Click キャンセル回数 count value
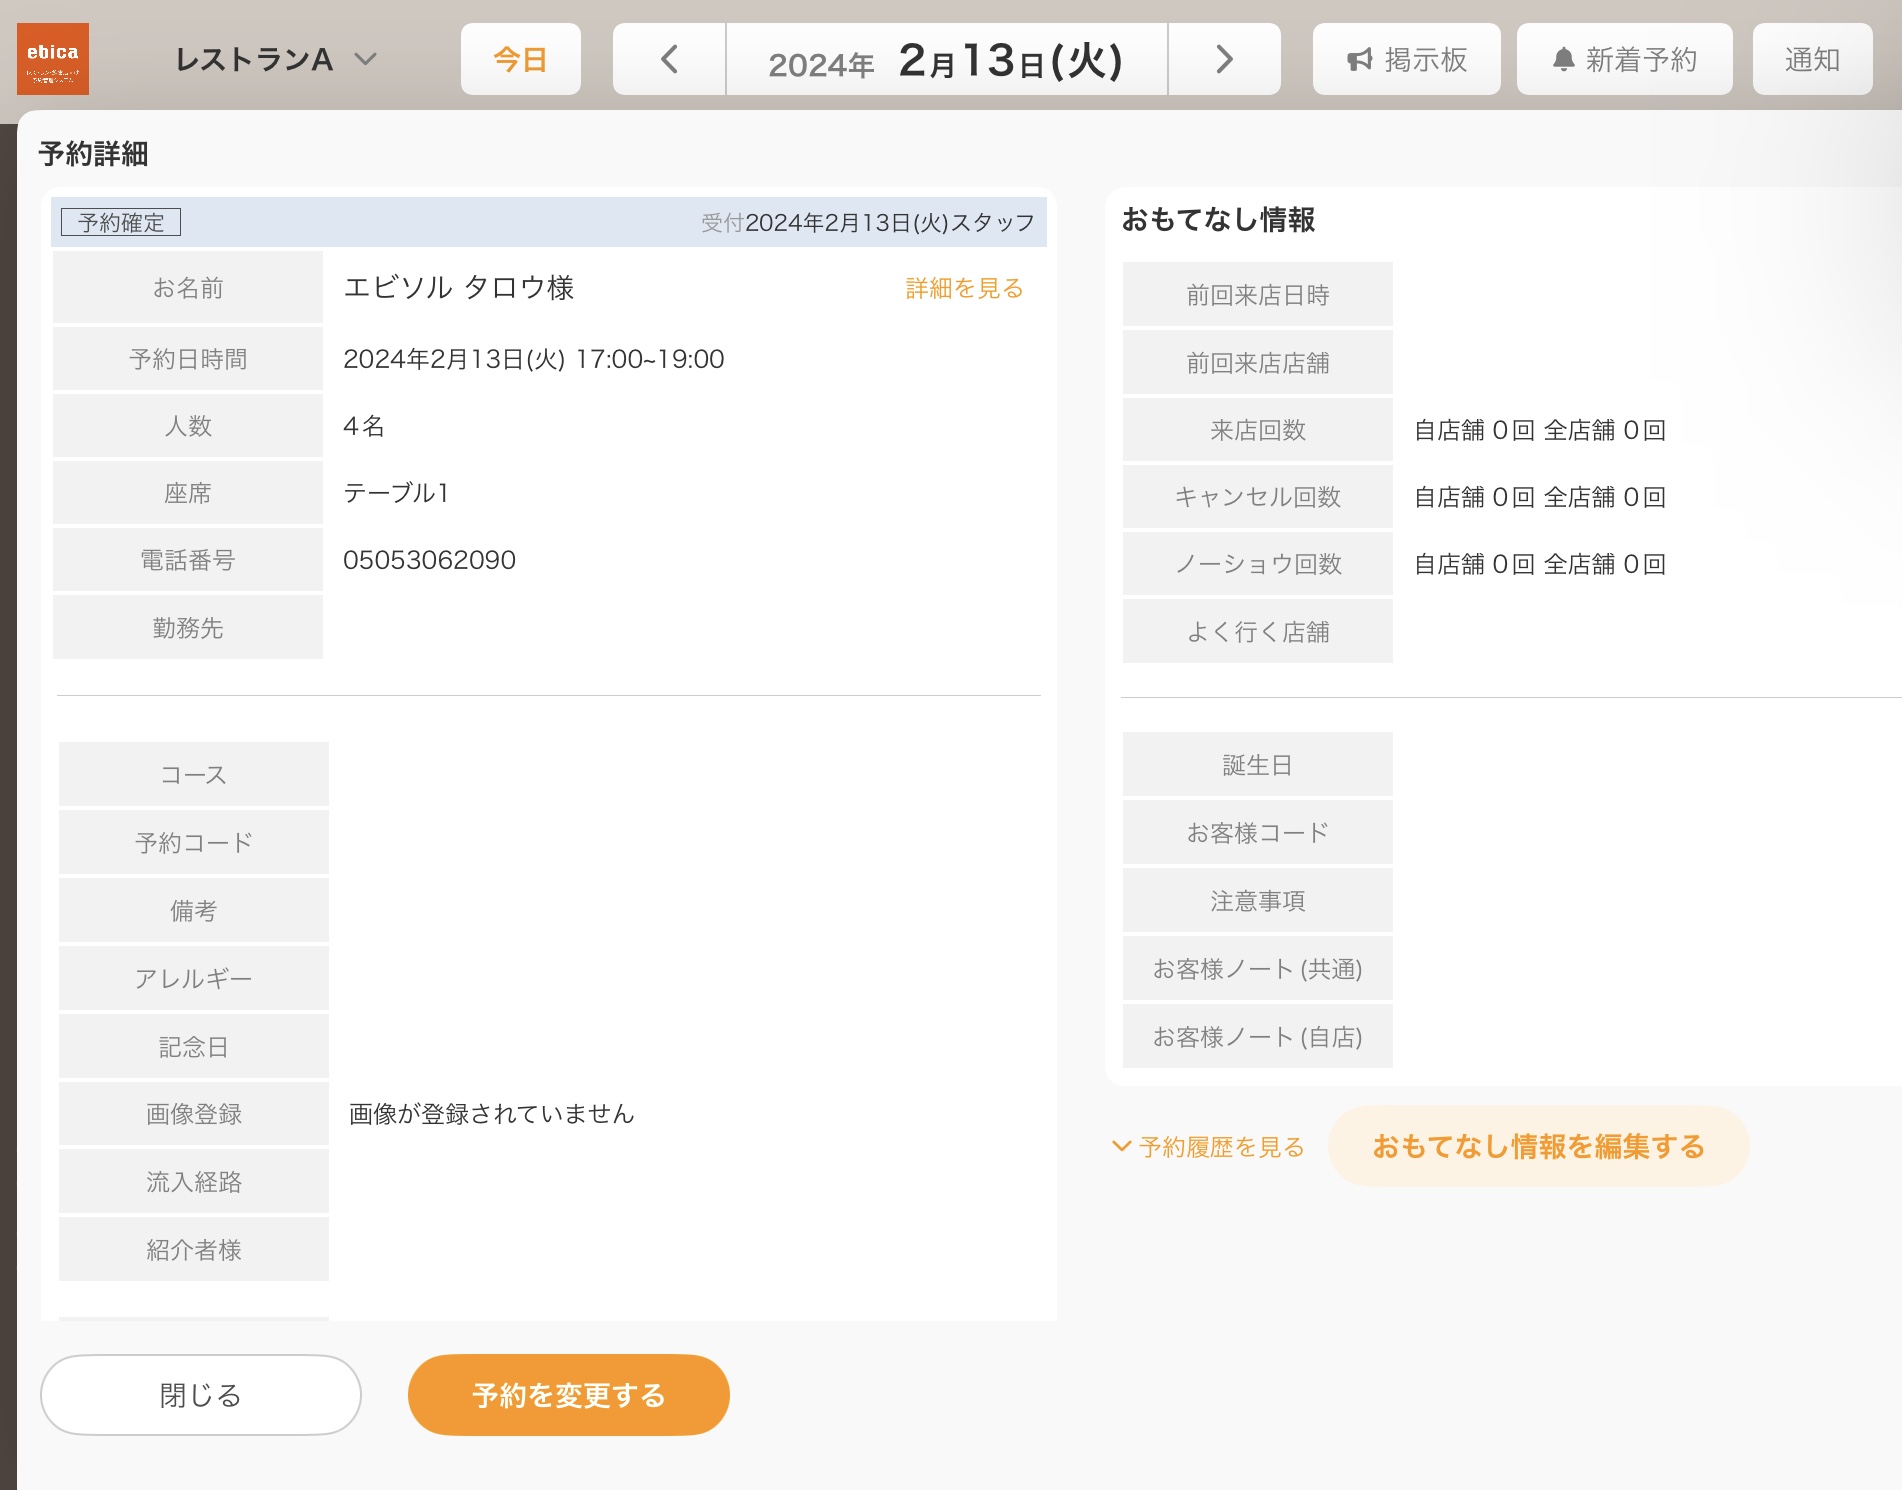 tap(1540, 497)
